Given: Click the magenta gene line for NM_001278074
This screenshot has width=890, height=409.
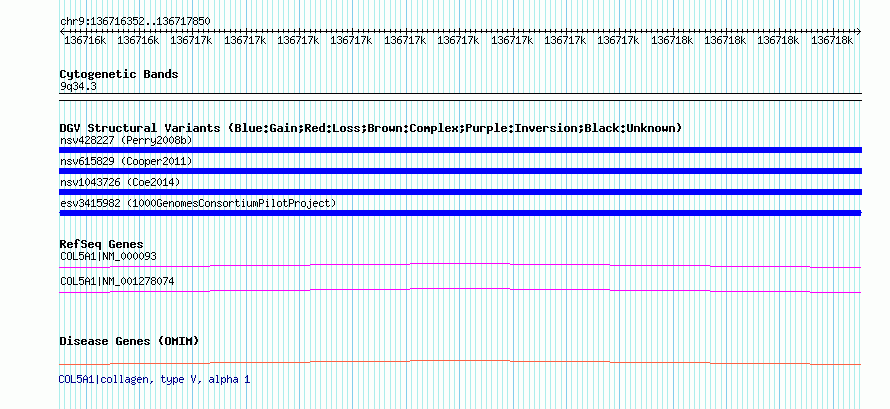Looking at the screenshot, I should tap(460, 290).
